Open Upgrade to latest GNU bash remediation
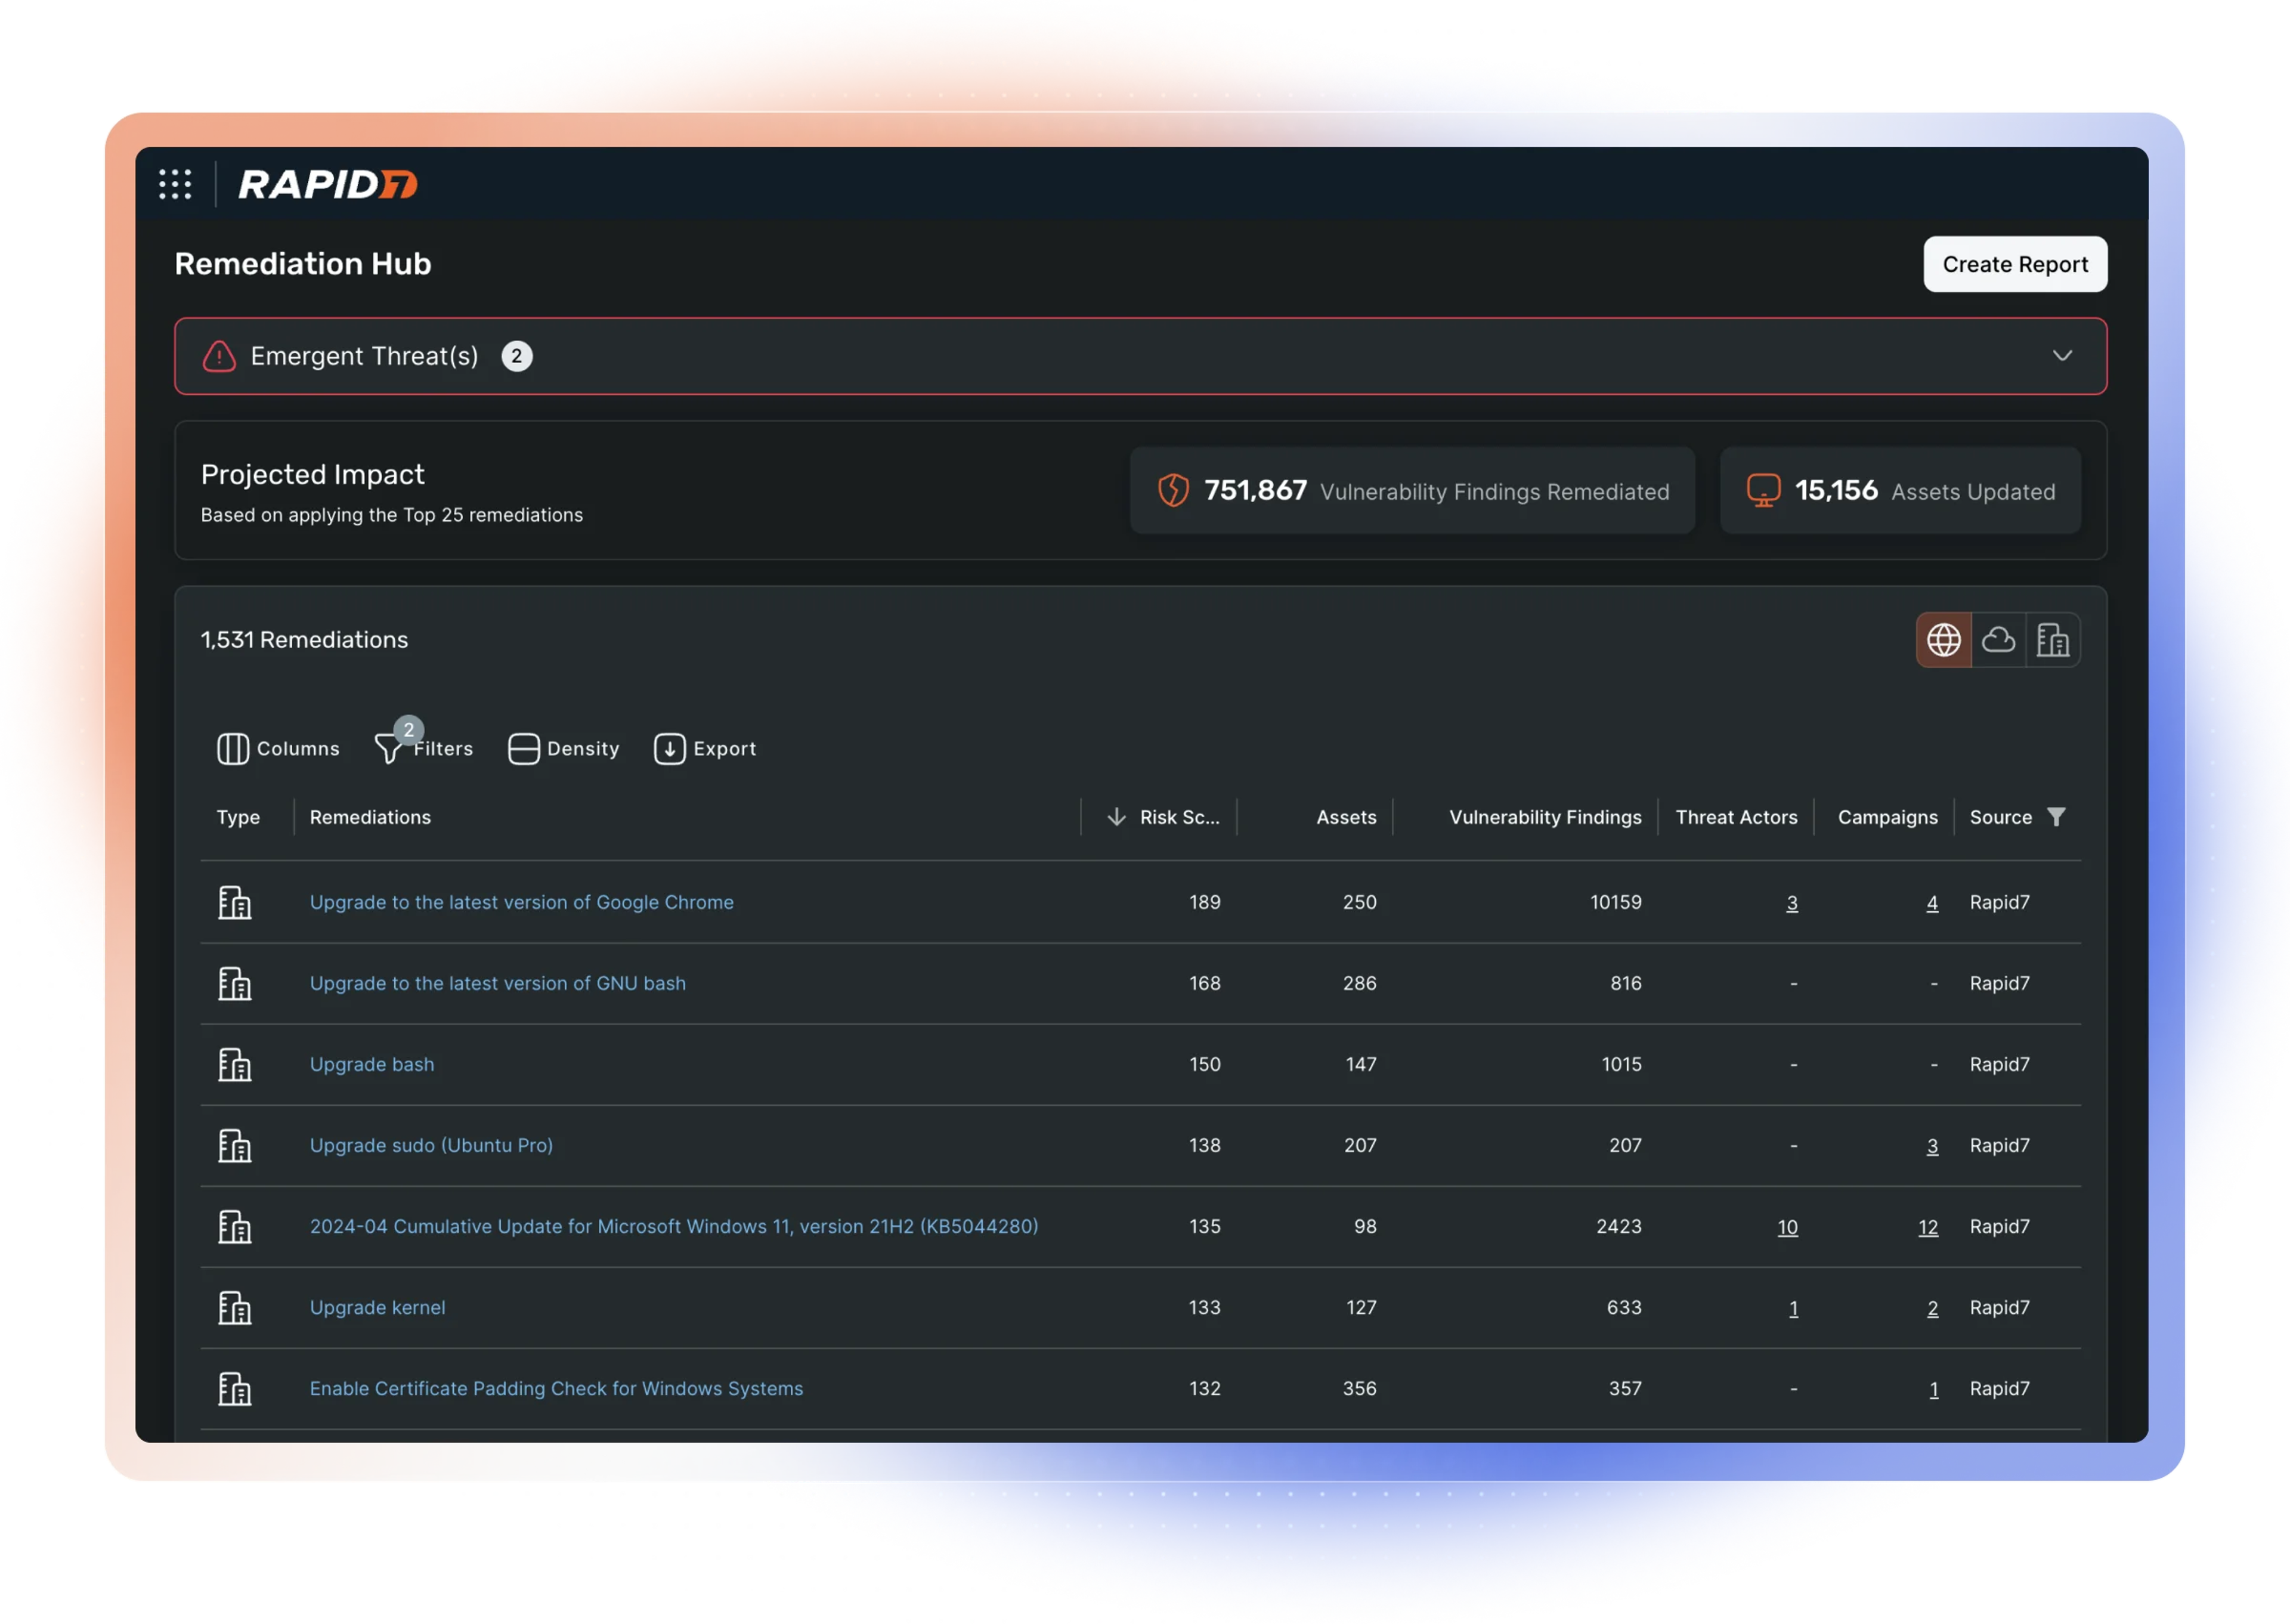2290x1624 pixels. click(498, 983)
